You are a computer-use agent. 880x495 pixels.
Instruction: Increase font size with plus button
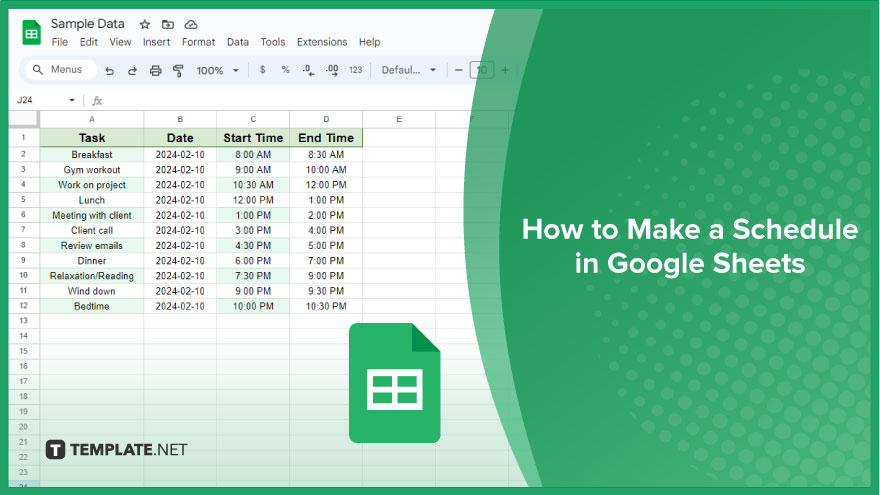click(x=505, y=70)
